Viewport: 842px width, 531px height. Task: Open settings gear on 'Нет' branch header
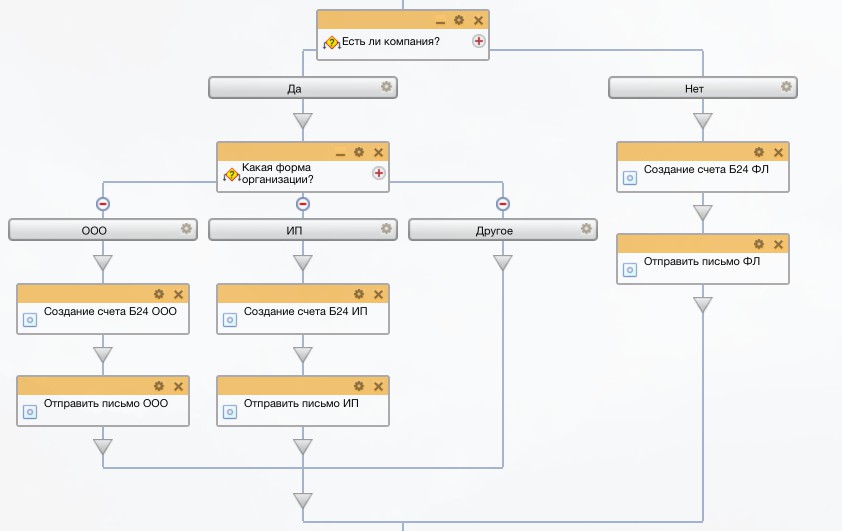tap(786, 87)
